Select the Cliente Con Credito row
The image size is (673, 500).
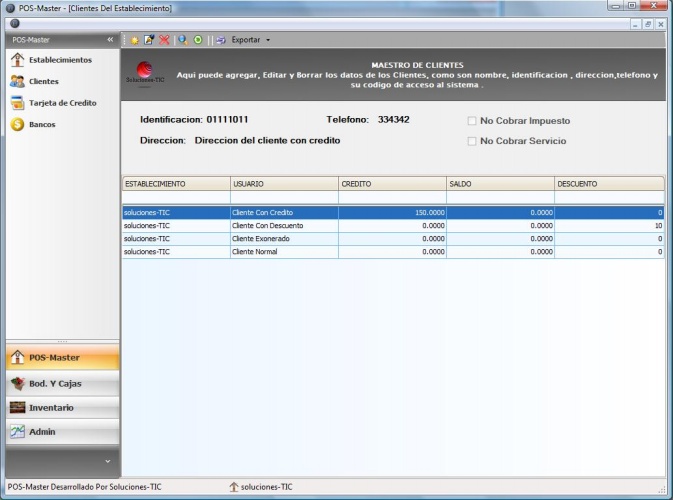pos(393,213)
